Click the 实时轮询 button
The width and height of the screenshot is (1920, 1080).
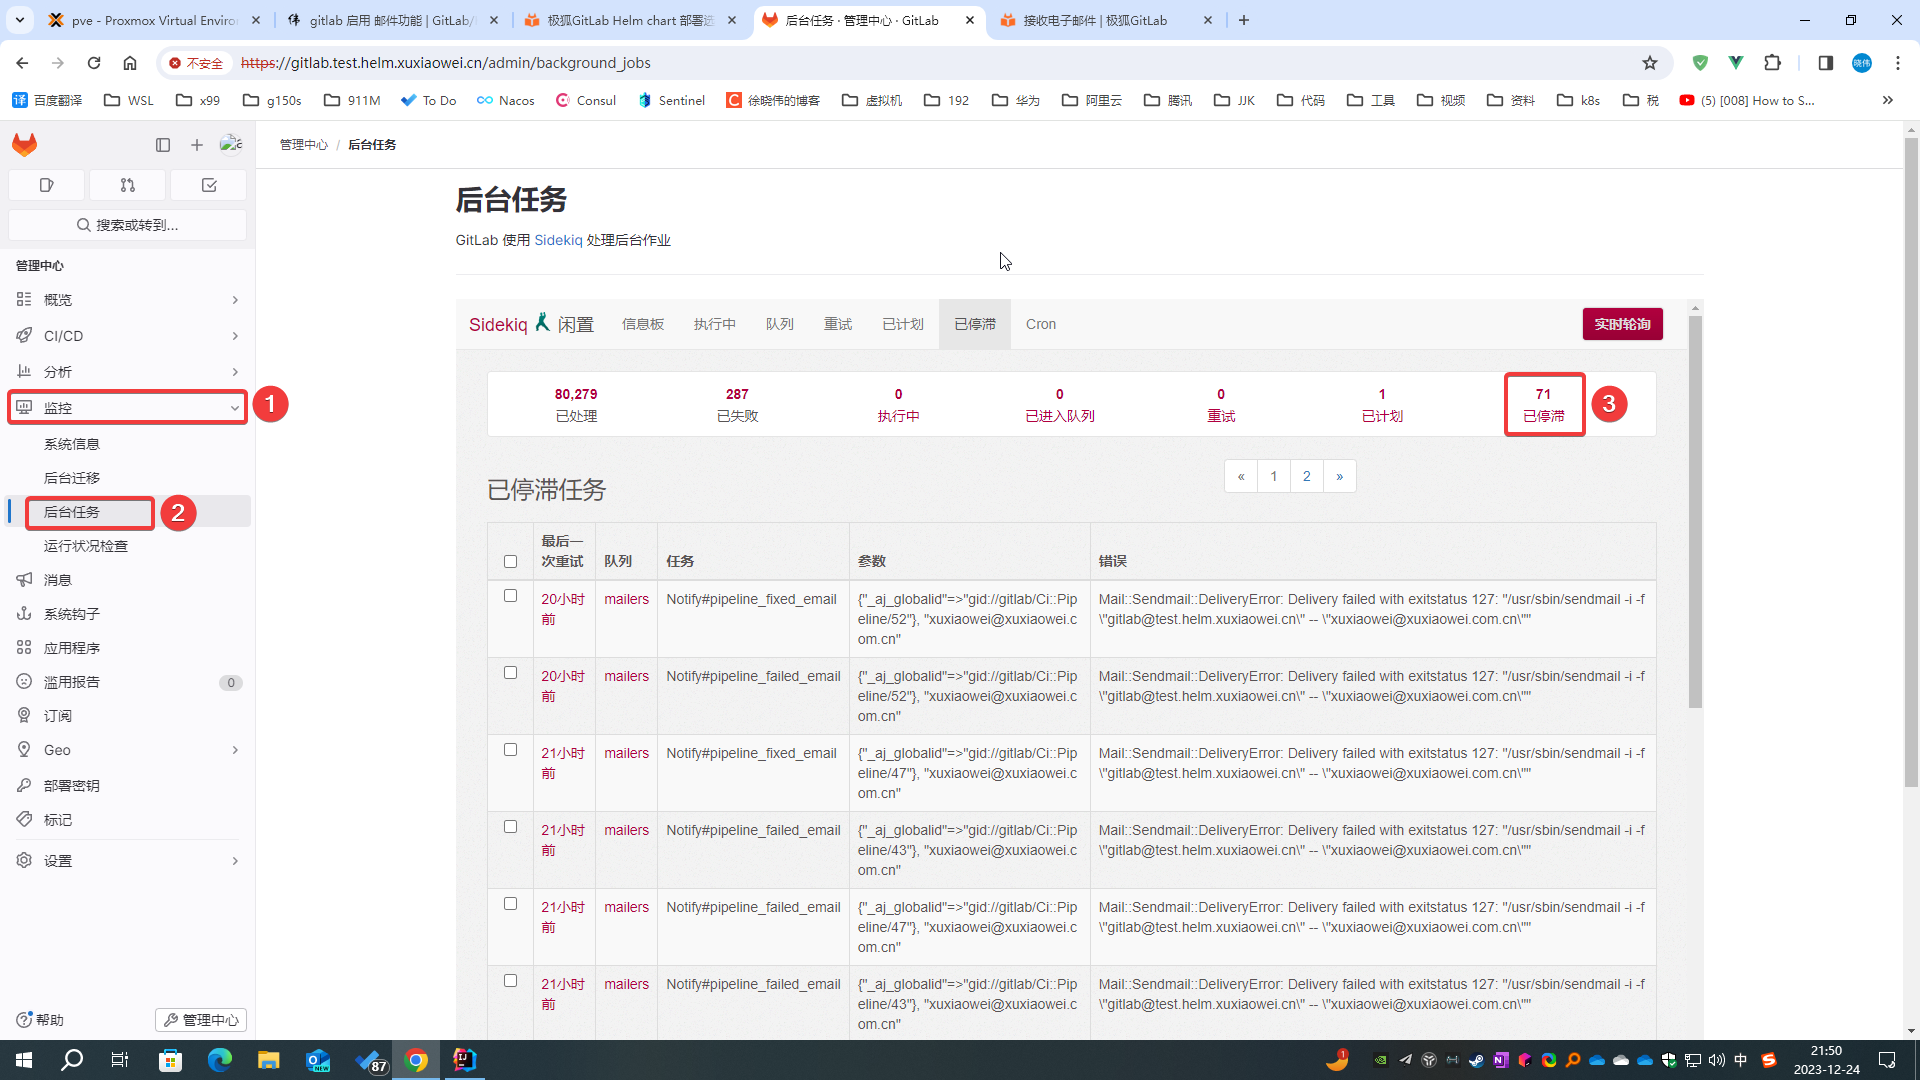1622,324
